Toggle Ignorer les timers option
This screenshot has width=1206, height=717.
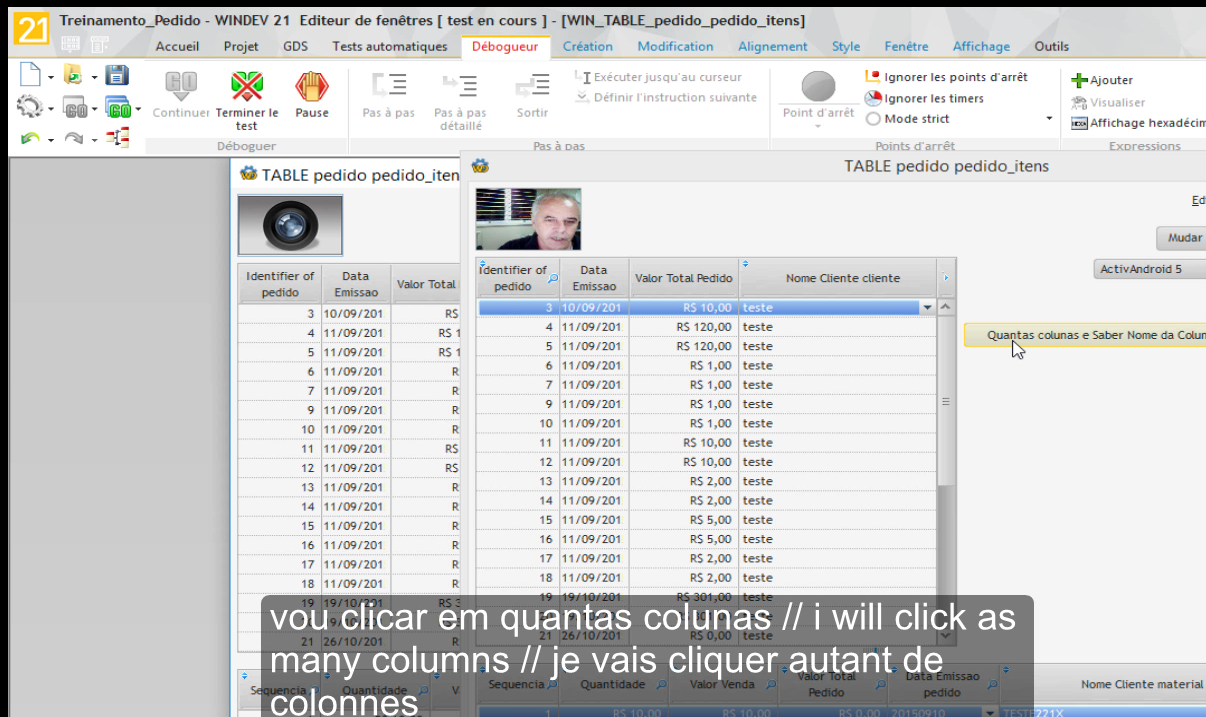[924, 98]
